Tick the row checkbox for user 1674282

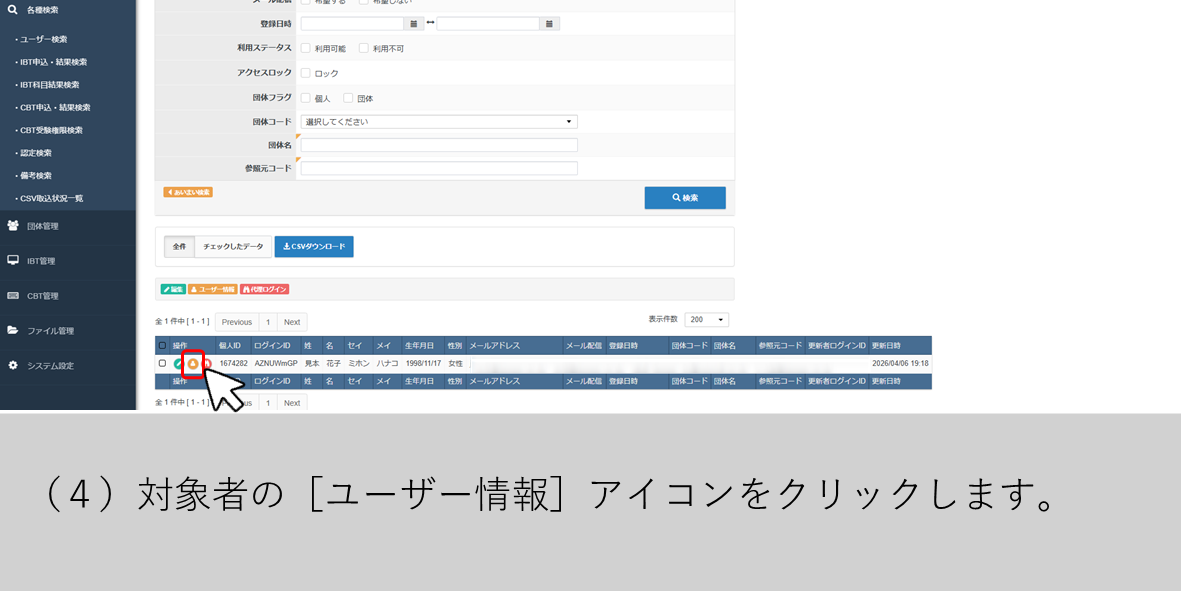pos(162,364)
